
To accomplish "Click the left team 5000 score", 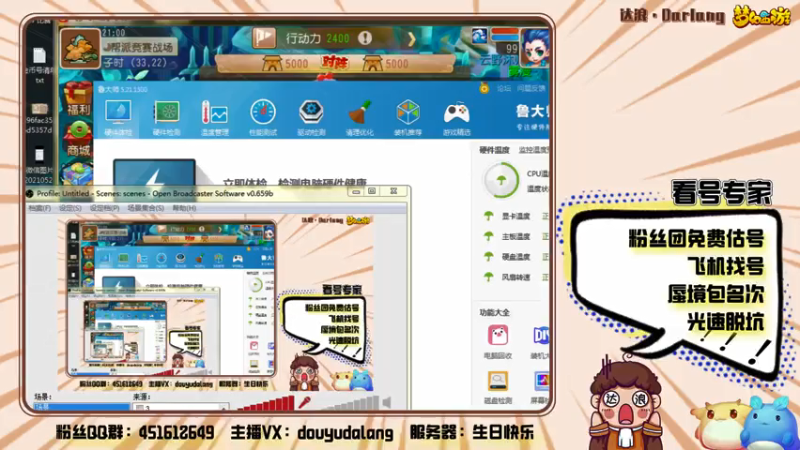I will tap(296, 64).
